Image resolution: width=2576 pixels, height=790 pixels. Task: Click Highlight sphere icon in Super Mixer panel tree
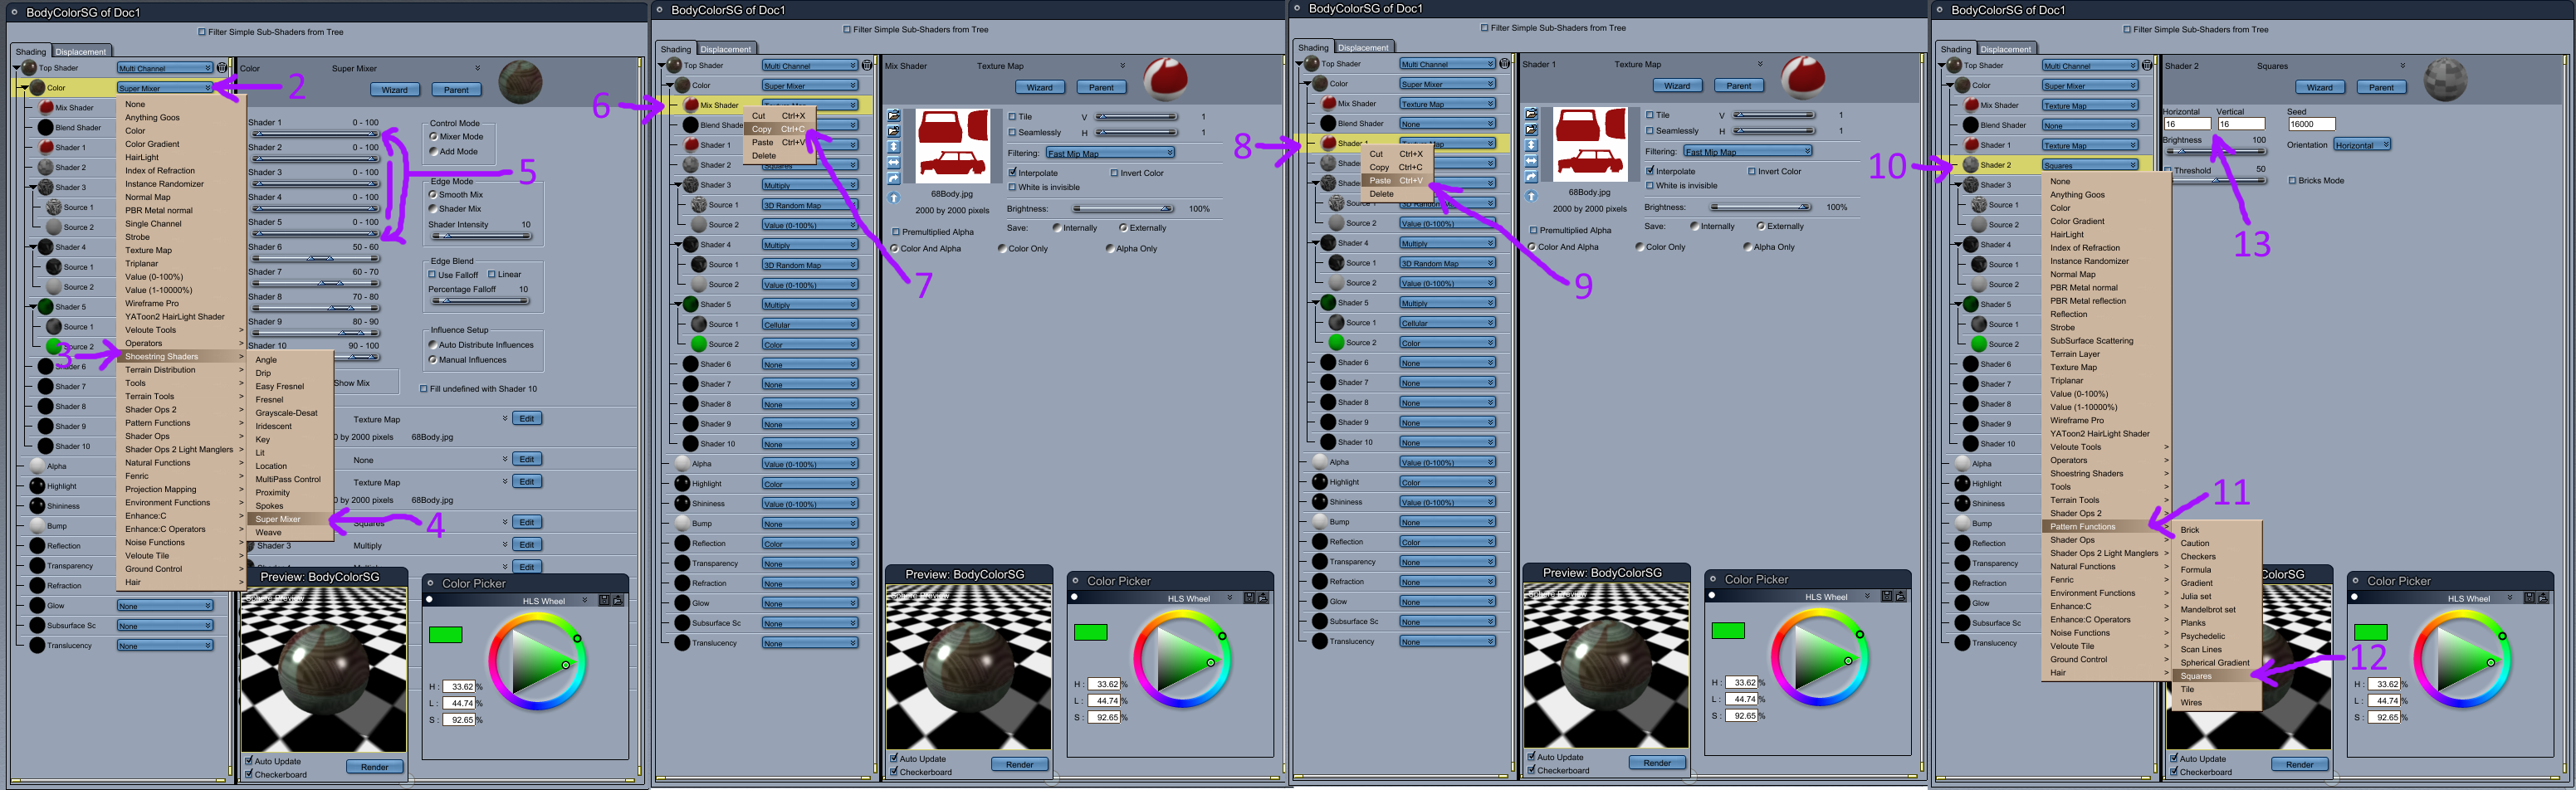38,486
